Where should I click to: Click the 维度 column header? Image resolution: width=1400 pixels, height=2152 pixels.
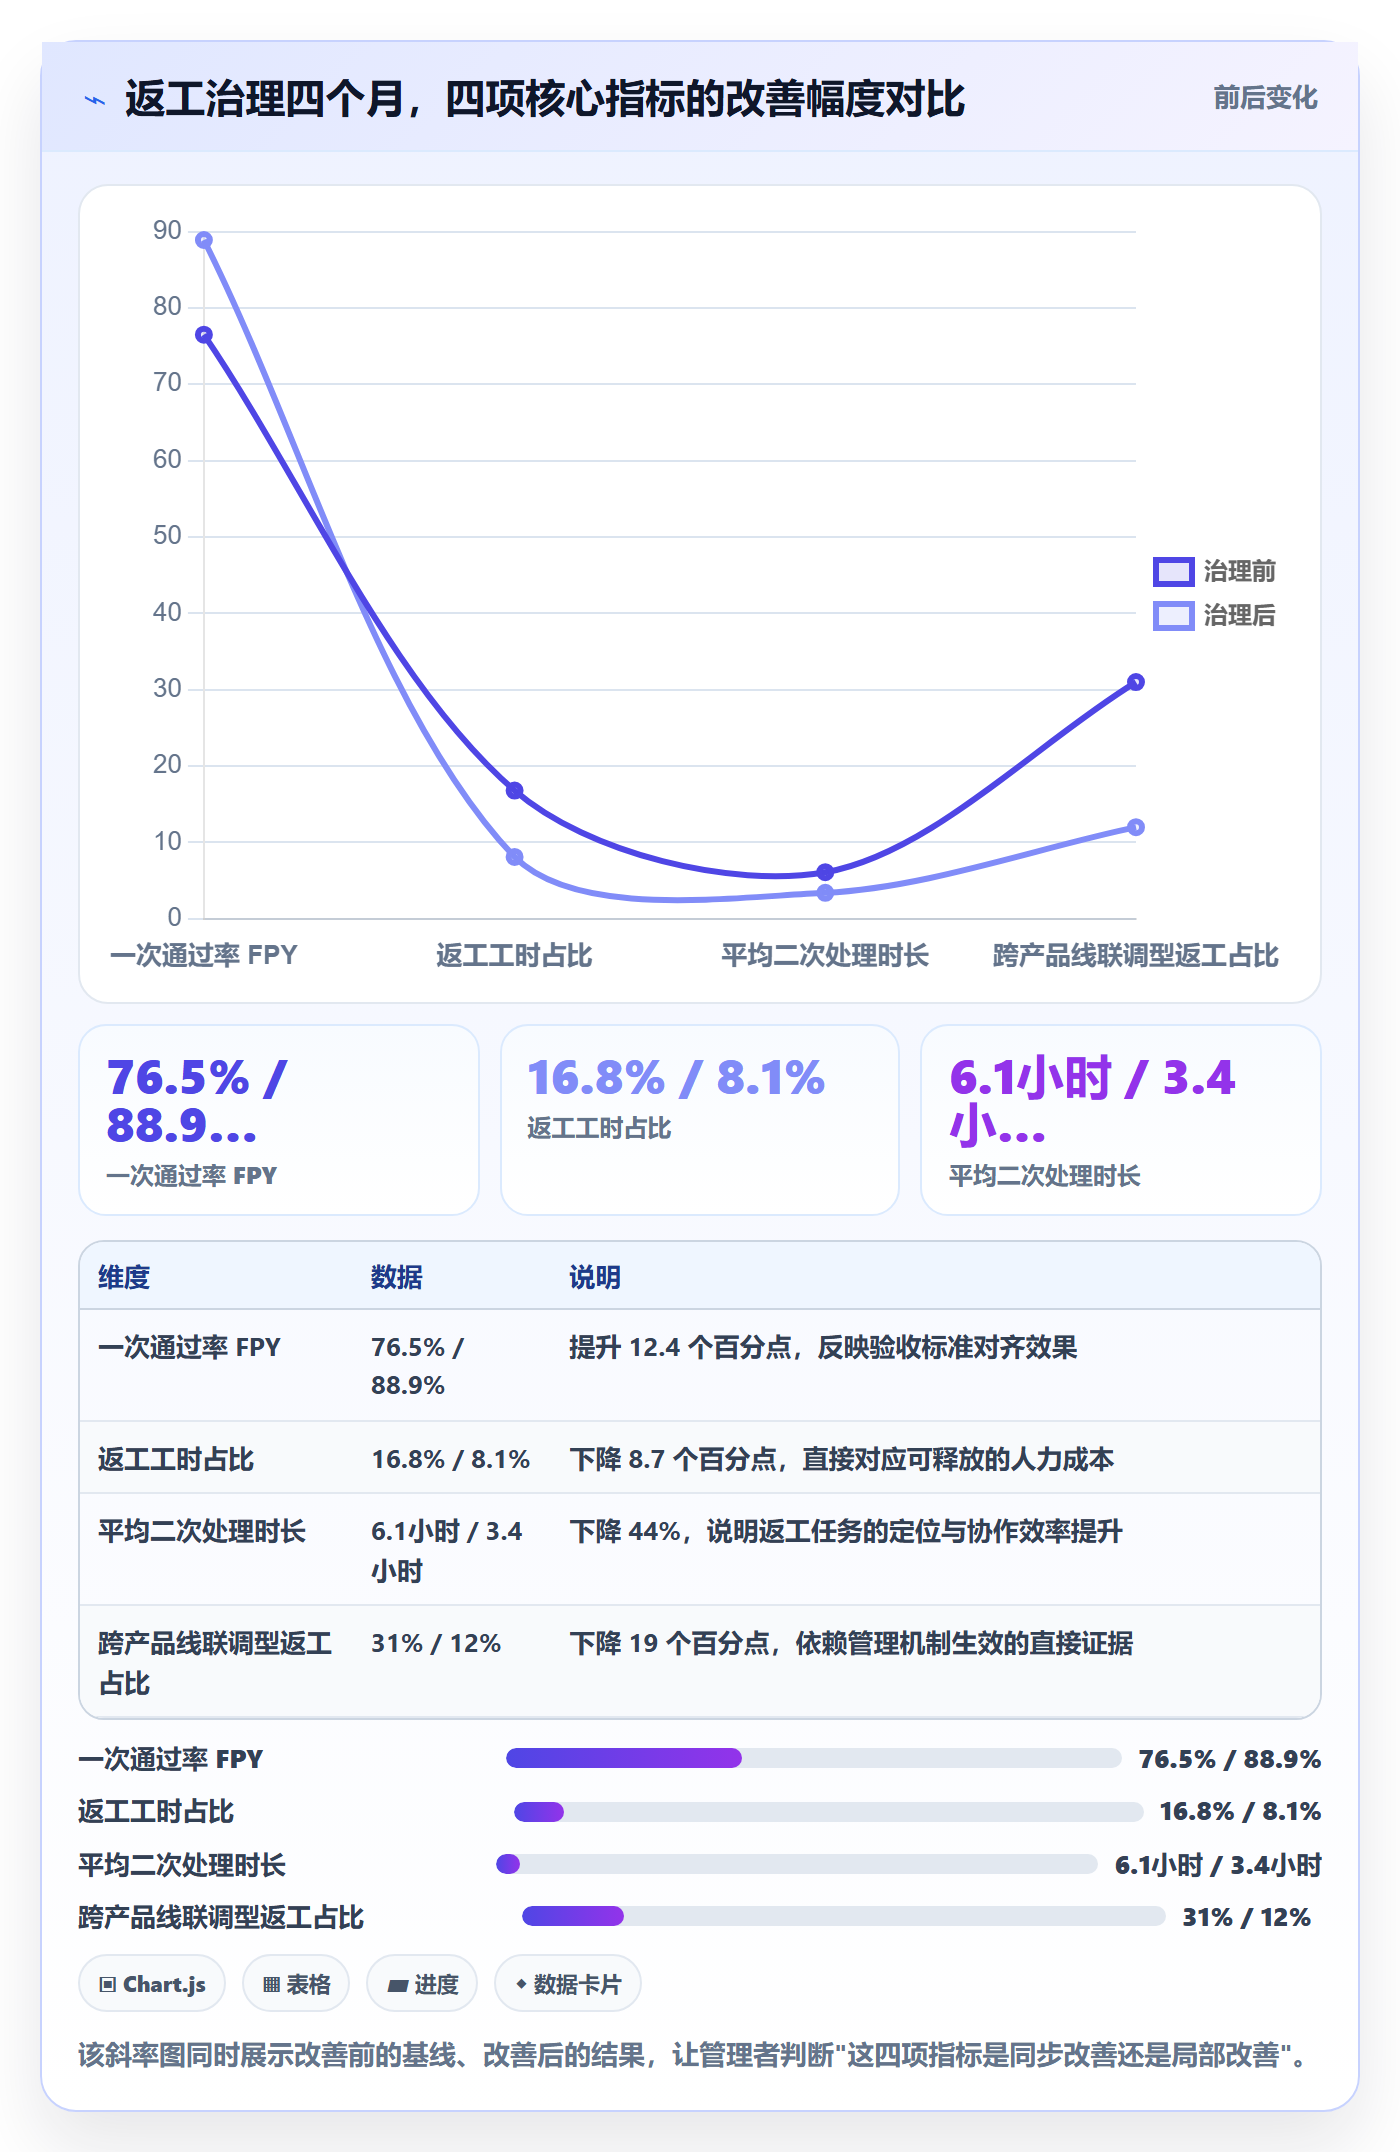[x=124, y=1277]
